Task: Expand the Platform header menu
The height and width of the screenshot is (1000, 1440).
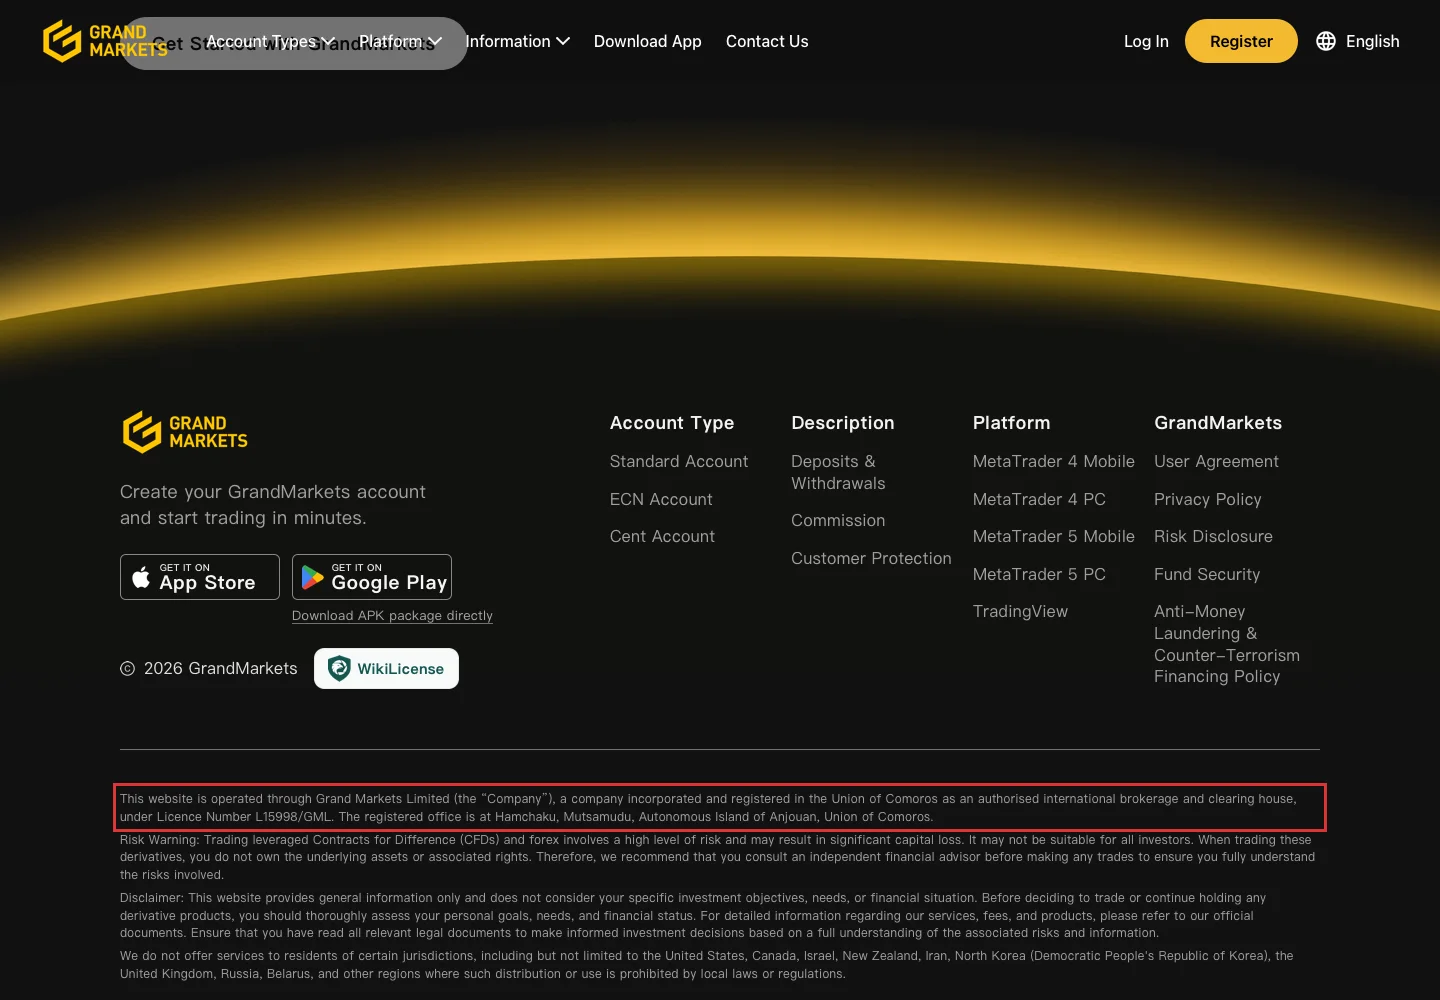Action: 400,41
